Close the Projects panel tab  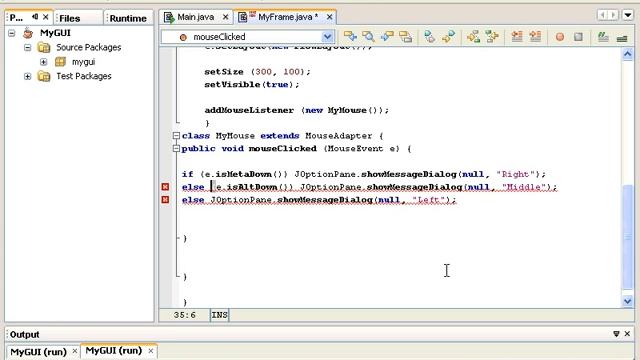[46, 17]
